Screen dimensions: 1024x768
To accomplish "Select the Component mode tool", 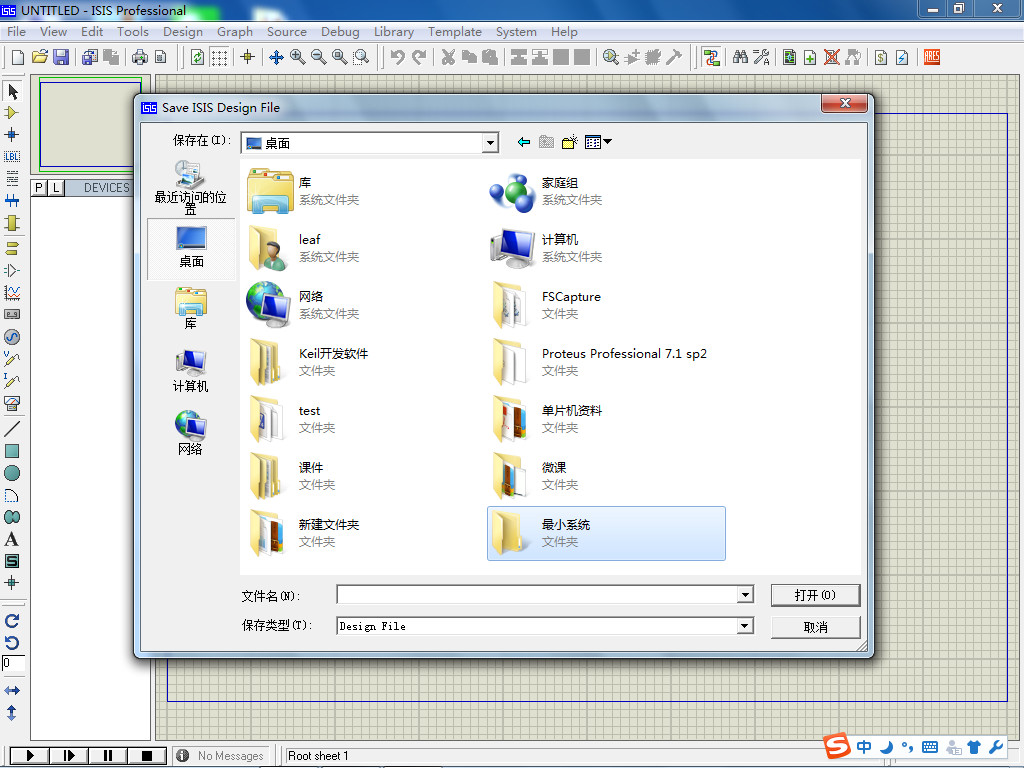I will click(x=12, y=113).
